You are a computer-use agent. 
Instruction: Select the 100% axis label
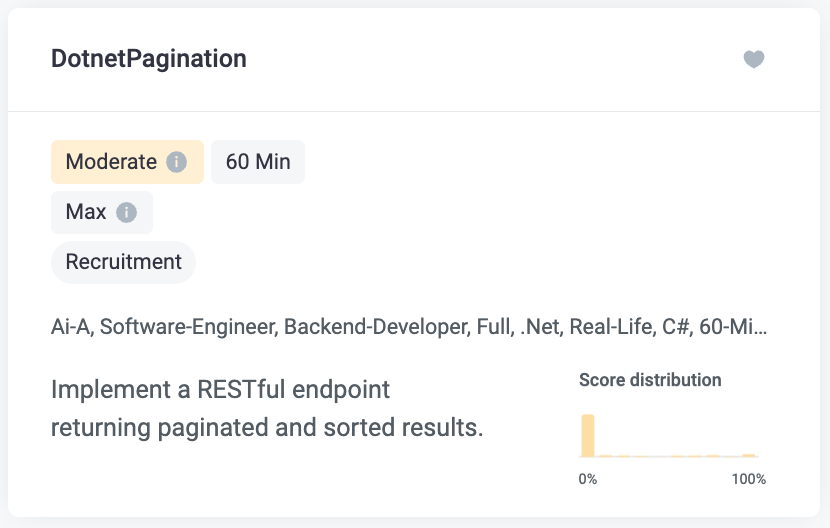[748, 479]
